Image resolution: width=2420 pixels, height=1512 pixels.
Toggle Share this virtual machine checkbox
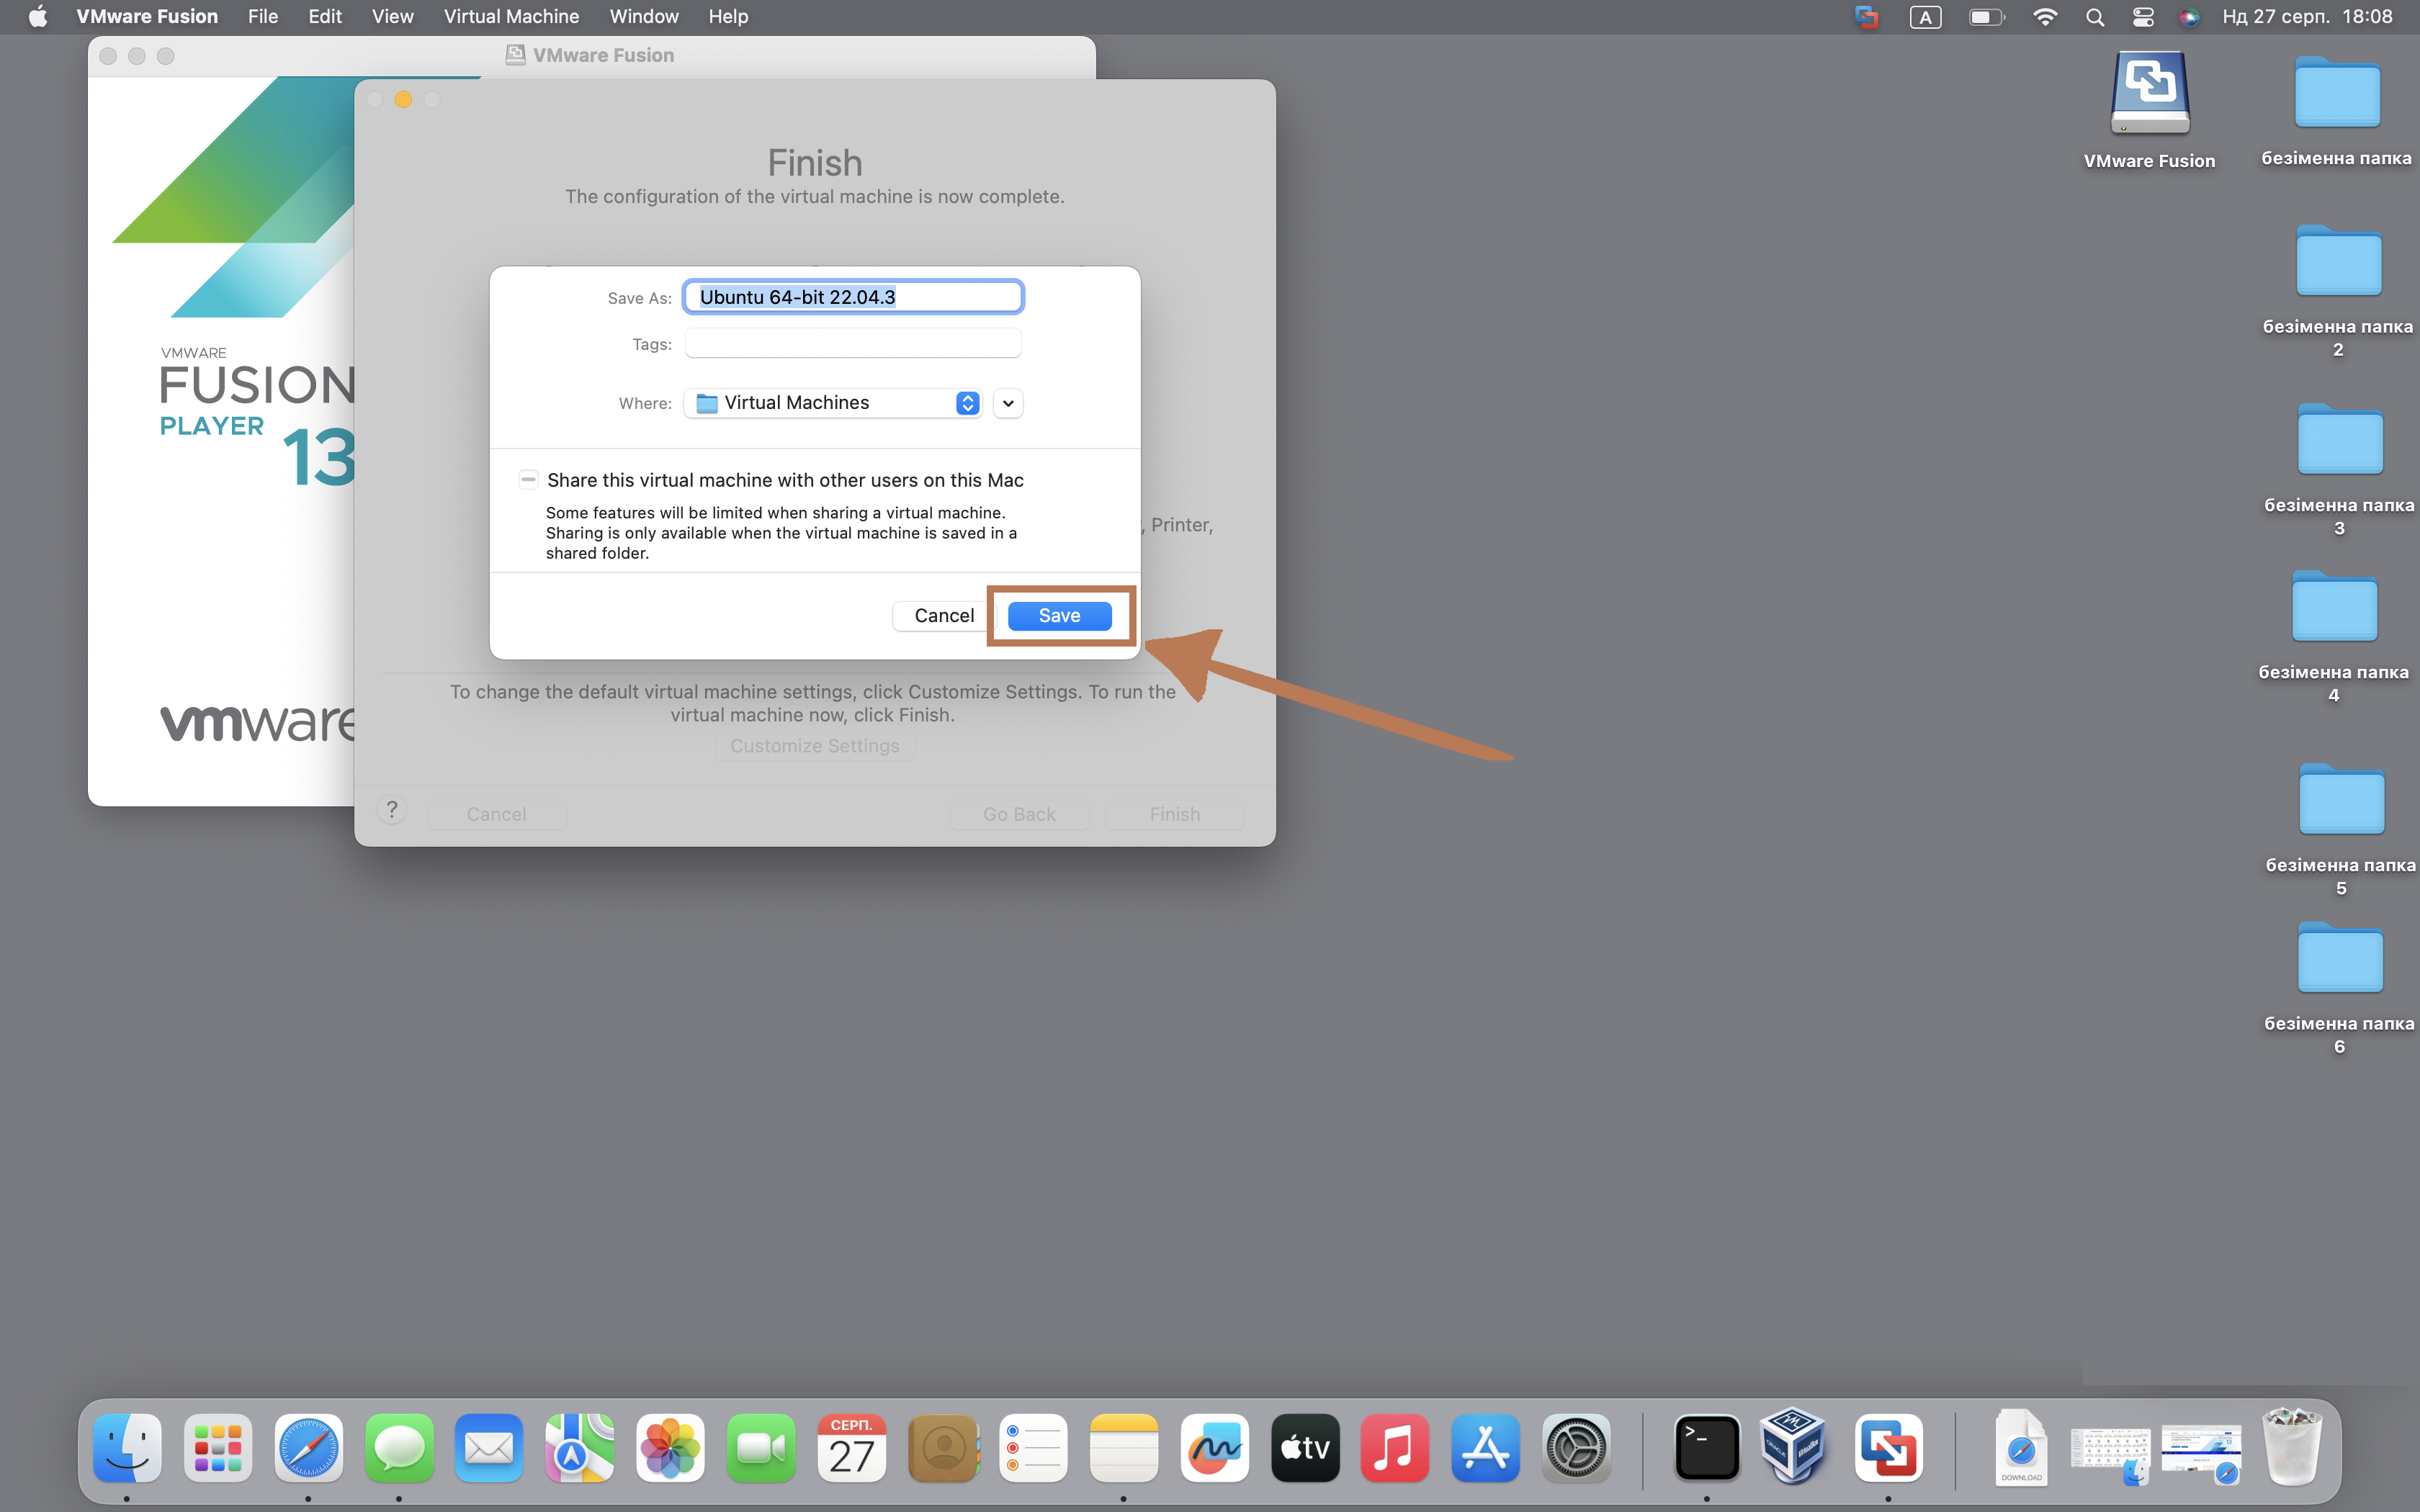528,479
